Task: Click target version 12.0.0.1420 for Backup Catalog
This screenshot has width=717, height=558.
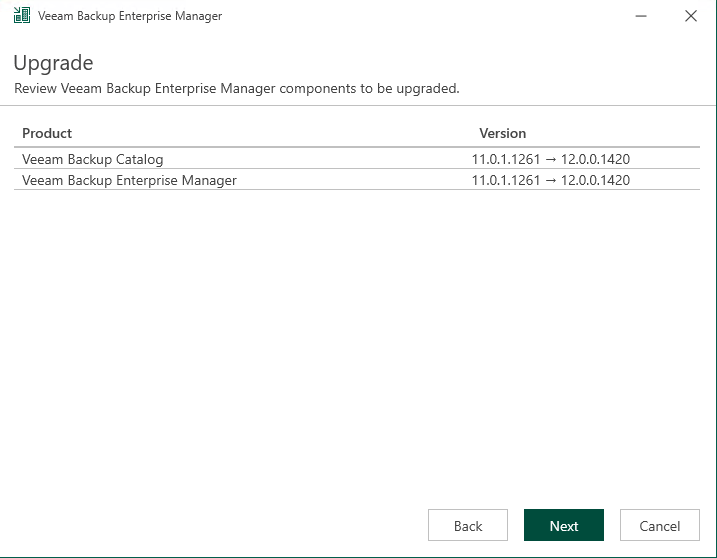Action: tap(595, 159)
